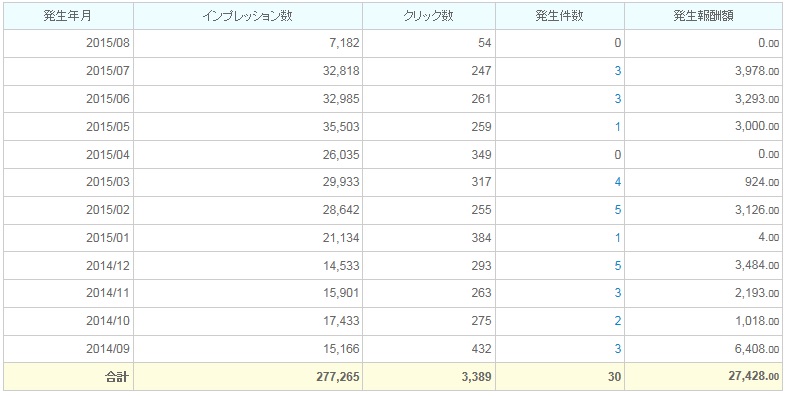This screenshot has width=786, height=396.
Task: Click the reward amount 2,193.00
Action: click(757, 293)
